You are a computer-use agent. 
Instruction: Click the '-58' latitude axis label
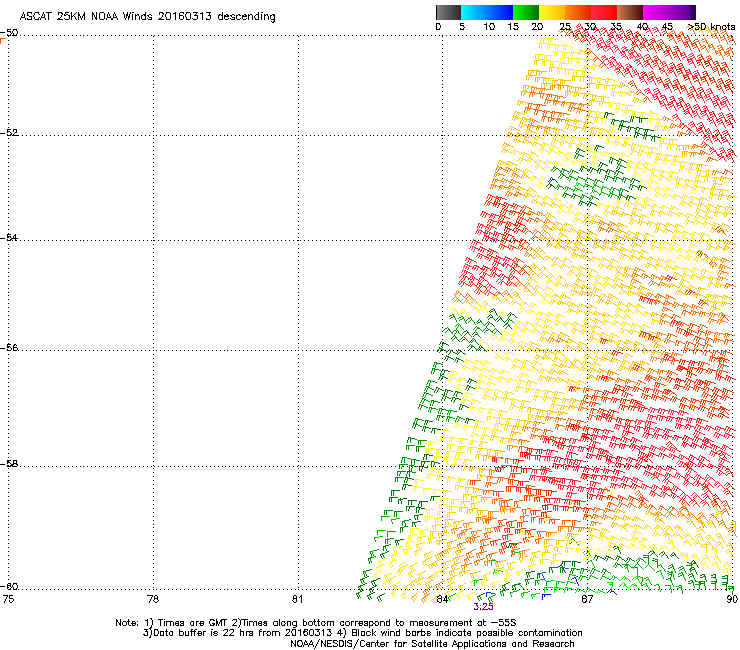point(9,464)
